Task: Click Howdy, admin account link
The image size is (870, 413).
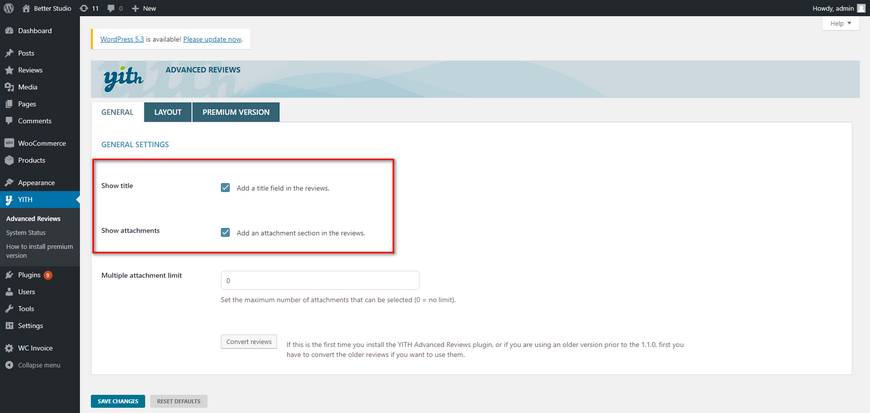Action: pos(838,8)
